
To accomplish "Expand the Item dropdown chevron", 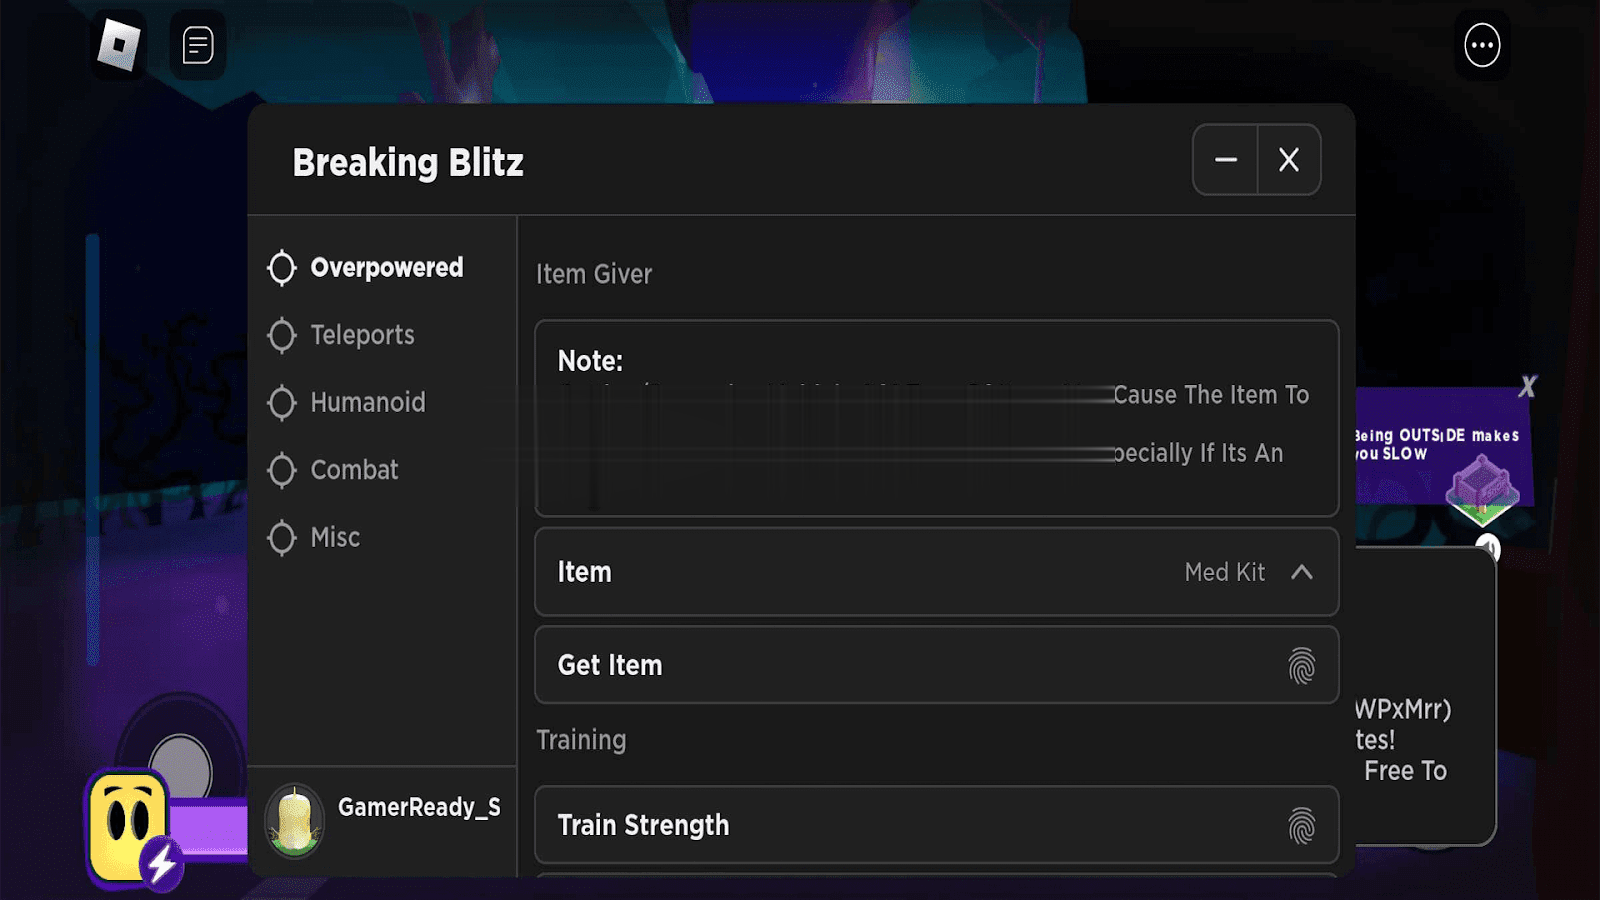I will point(1301,572).
